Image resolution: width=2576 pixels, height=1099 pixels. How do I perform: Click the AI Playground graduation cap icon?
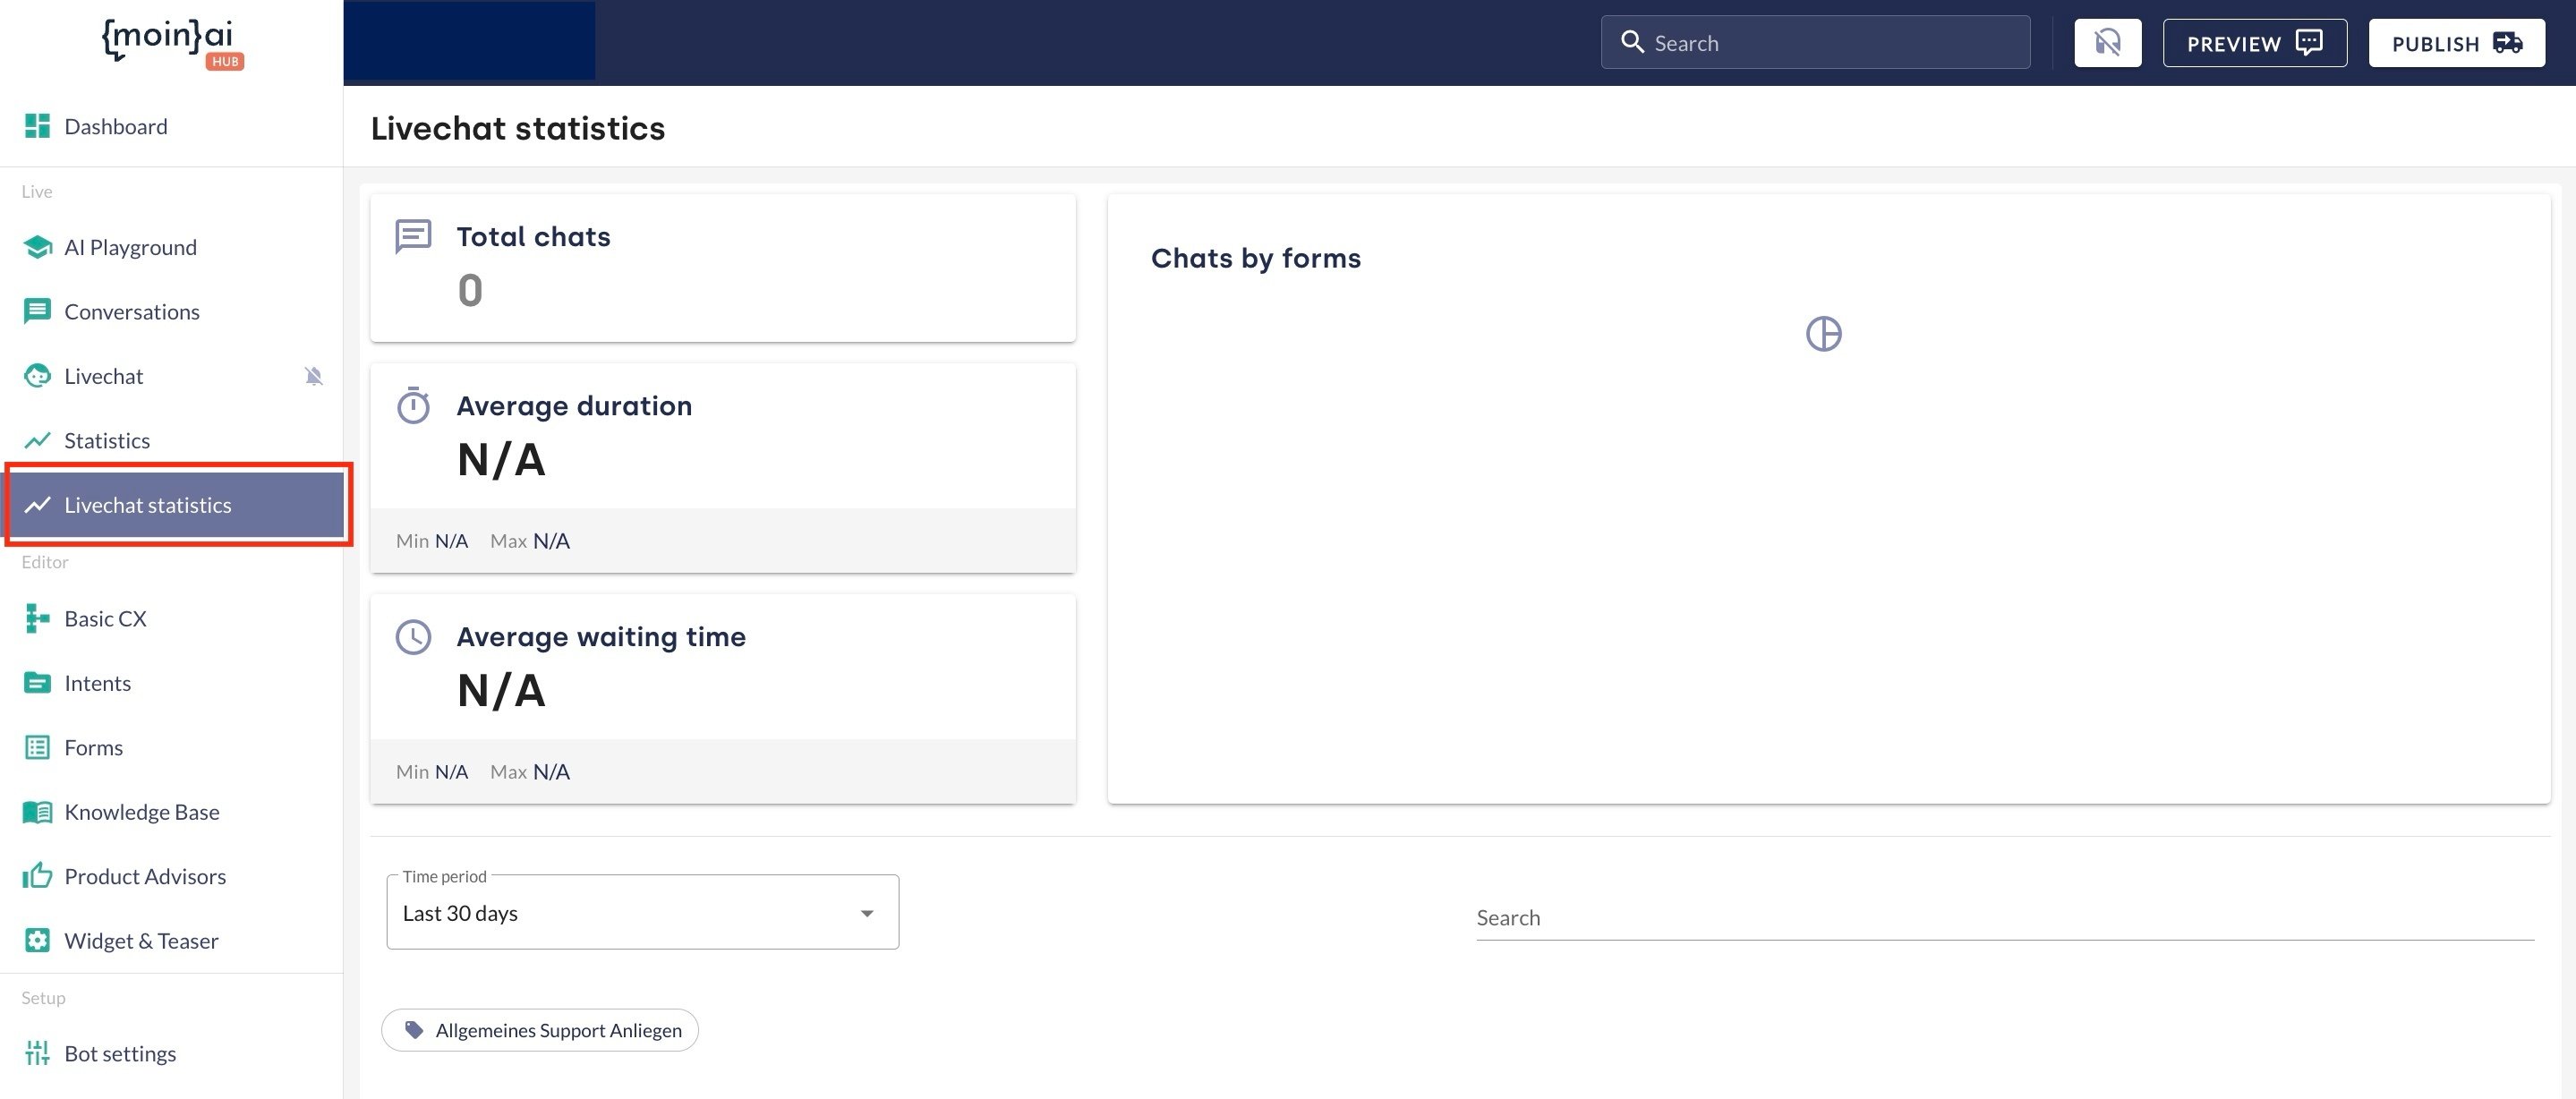[37, 247]
